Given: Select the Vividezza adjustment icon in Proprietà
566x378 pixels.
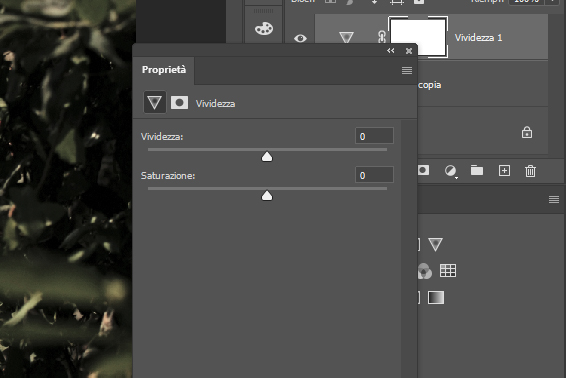Looking at the screenshot, I should click(x=155, y=103).
